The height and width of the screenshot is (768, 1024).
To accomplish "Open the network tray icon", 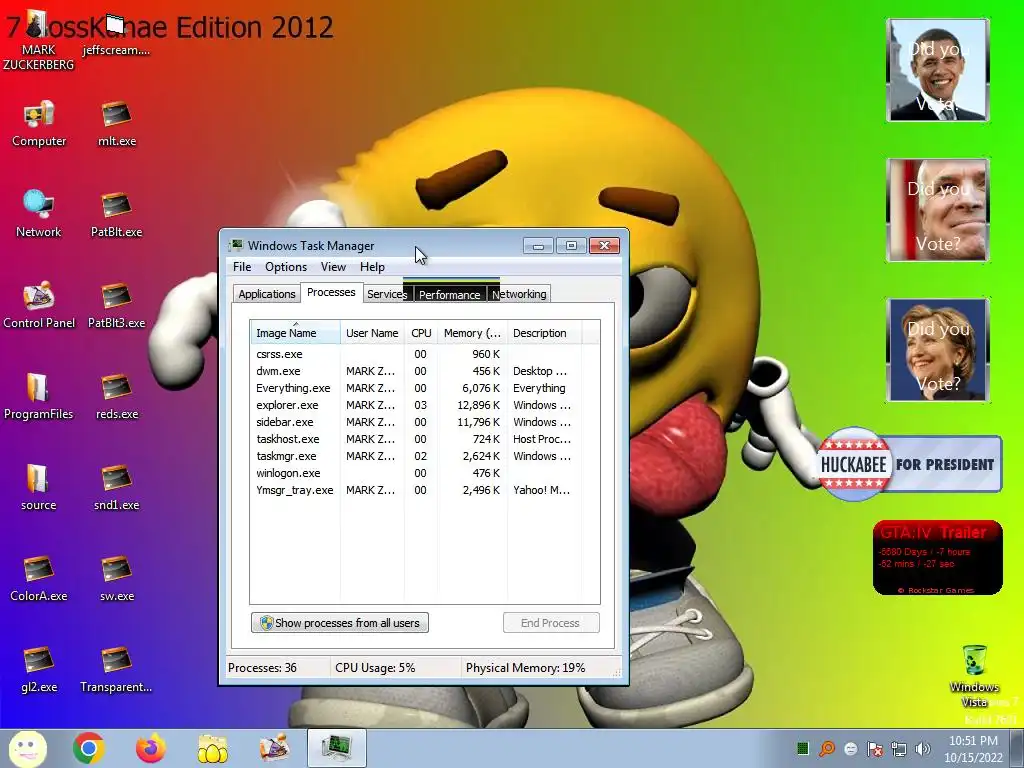I will [x=899, y=749].
